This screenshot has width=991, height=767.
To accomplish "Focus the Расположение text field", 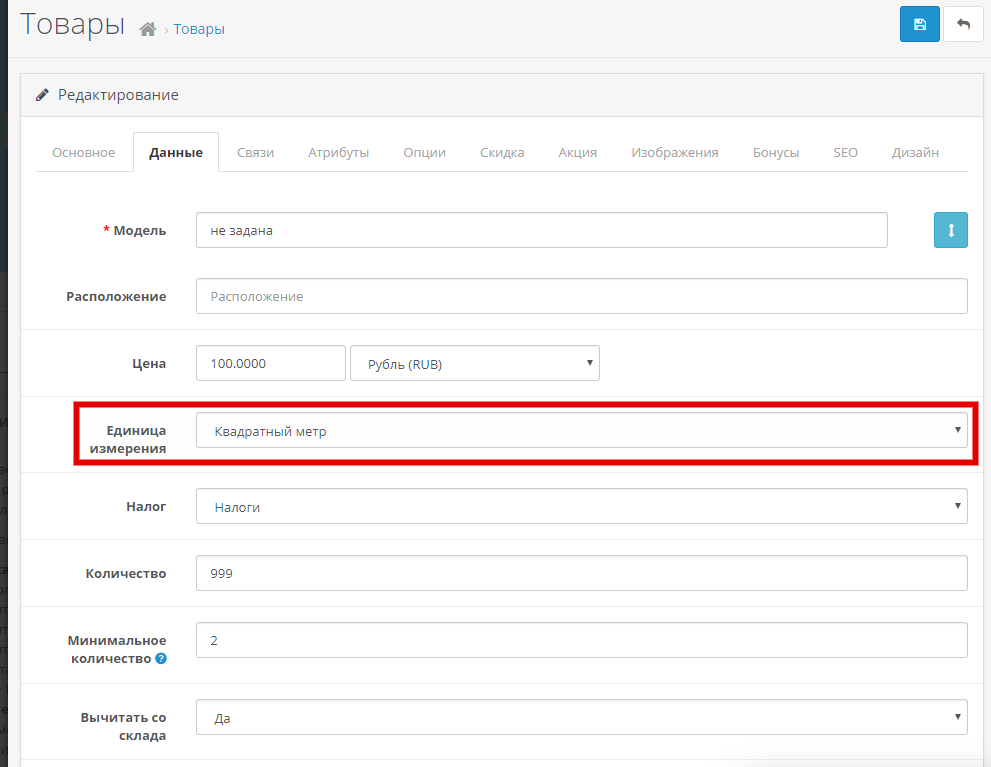I will pyautogui.click(x=581, y=296).
